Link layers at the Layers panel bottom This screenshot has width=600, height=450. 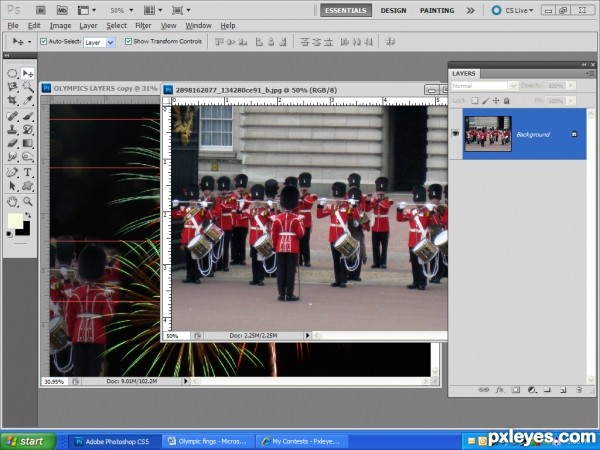click(x=484, y=390)
